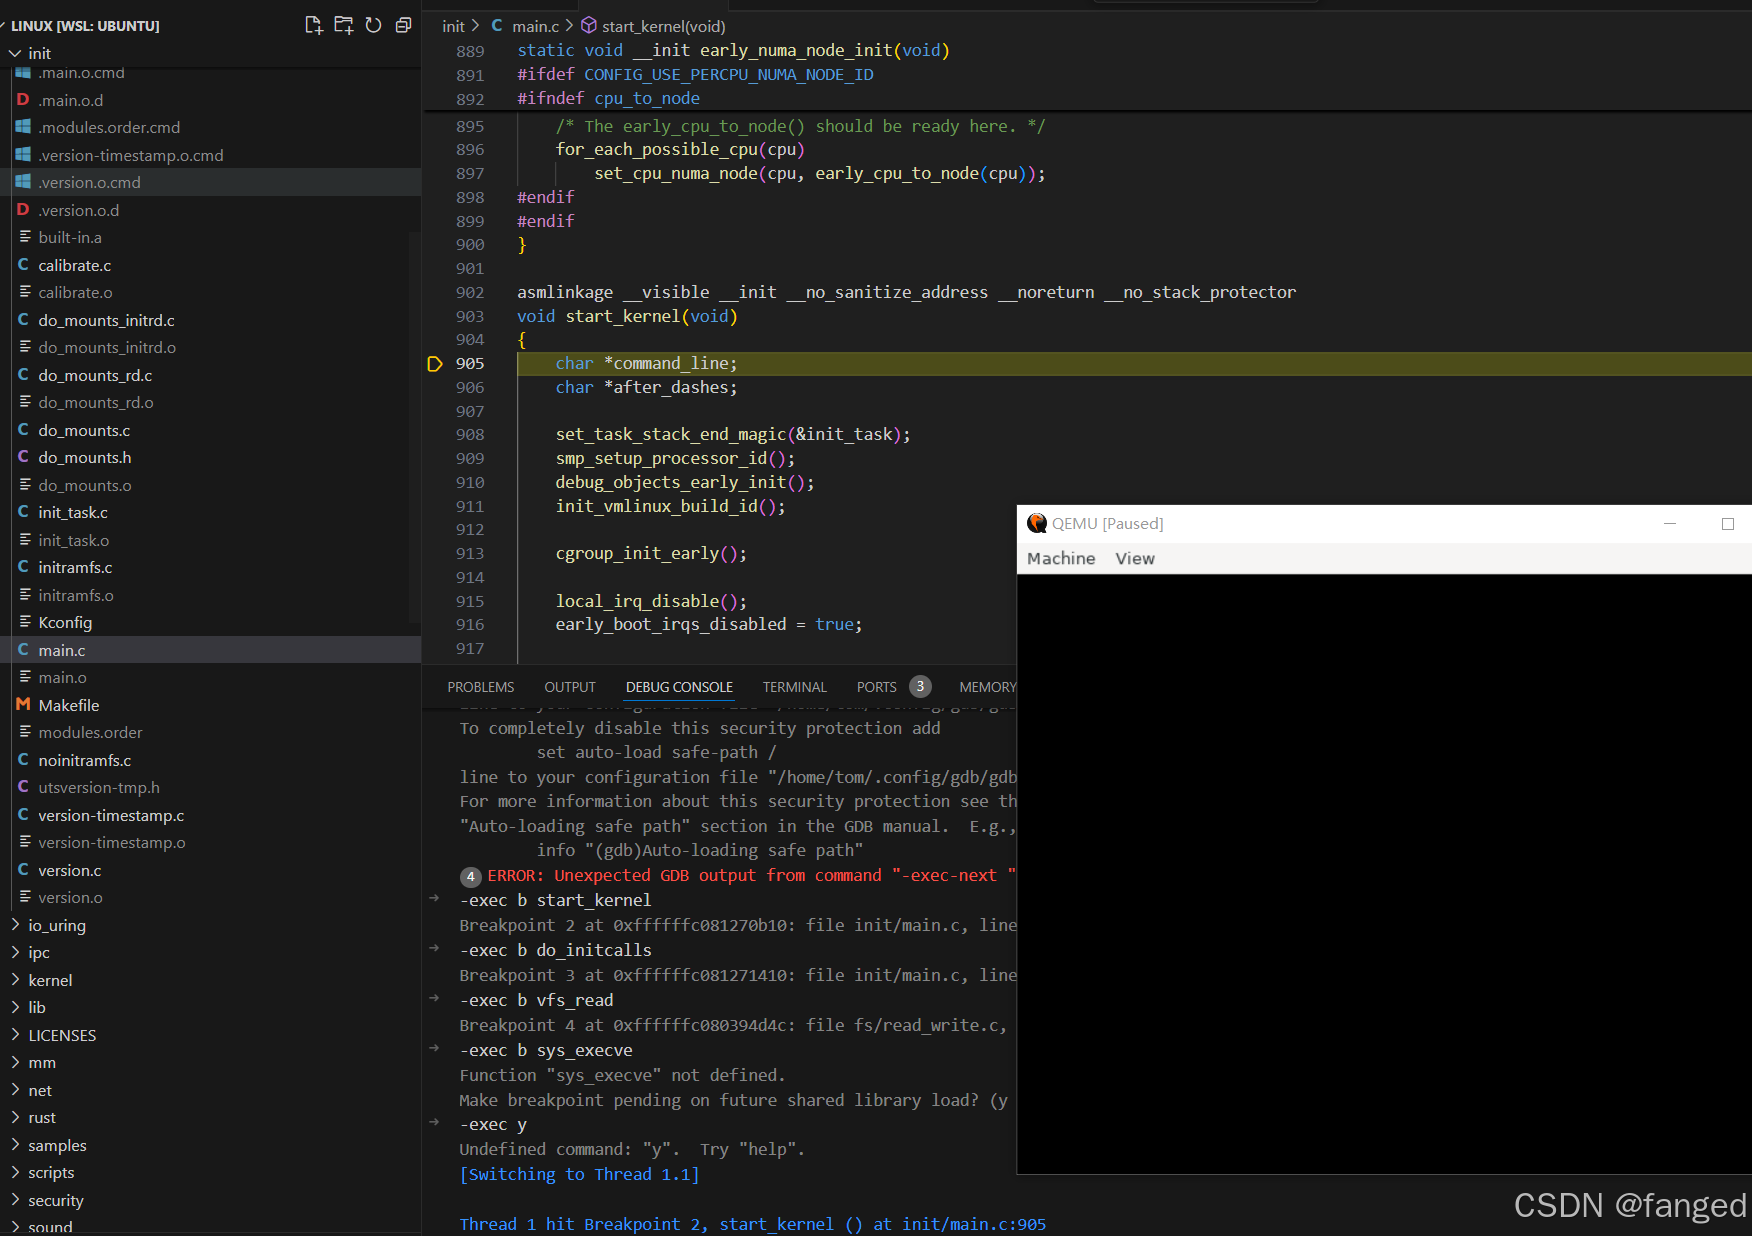The height and width of the screenshot is (1236, 1752).
Task: Click the New Folder icon in the Explorer toolbar
Action: pos(343,25)
